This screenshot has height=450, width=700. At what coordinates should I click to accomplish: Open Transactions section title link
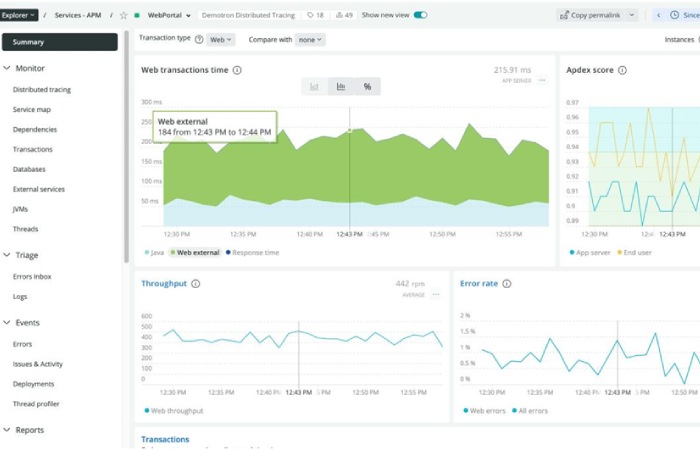tap(165, 439)
